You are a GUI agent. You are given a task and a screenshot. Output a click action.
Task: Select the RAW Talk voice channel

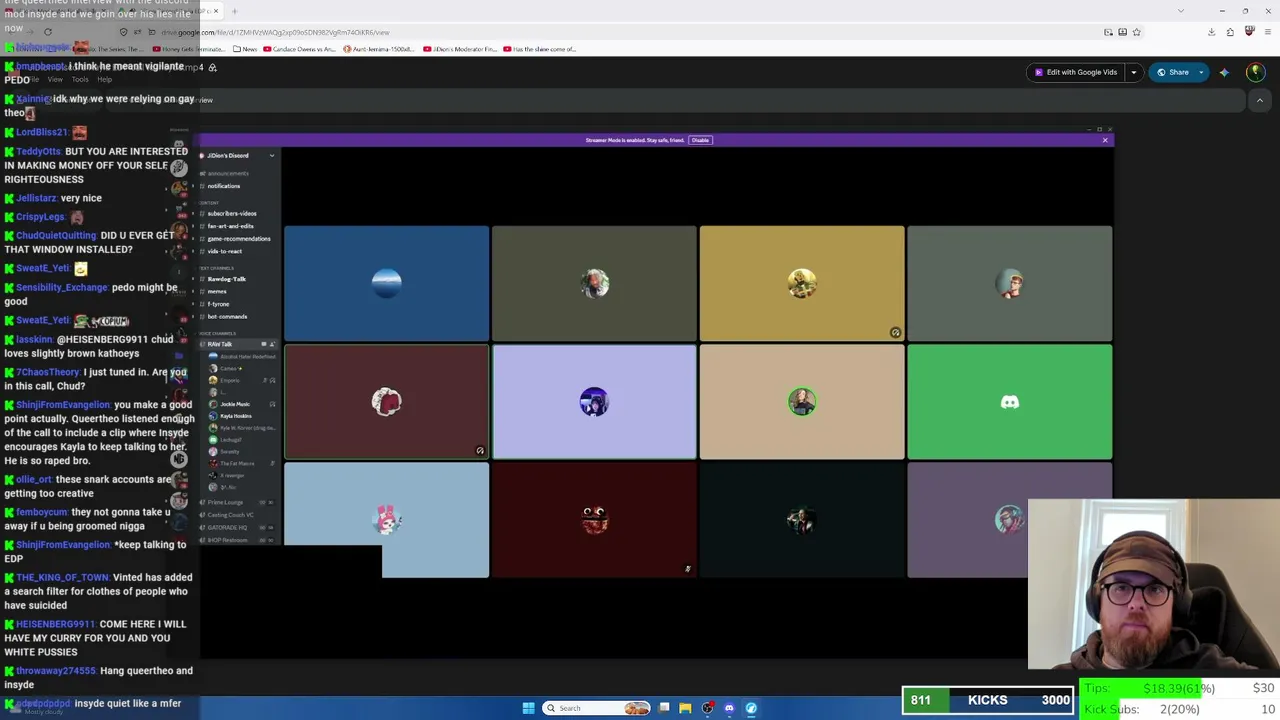click(x=220, y=344)
